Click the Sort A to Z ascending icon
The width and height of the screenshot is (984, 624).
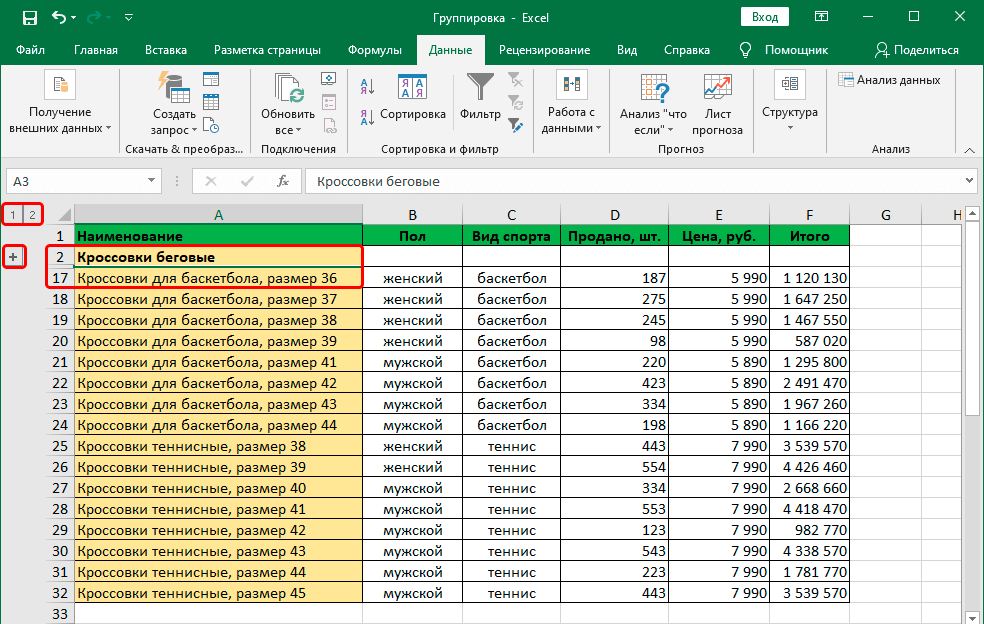click(367, 87)
